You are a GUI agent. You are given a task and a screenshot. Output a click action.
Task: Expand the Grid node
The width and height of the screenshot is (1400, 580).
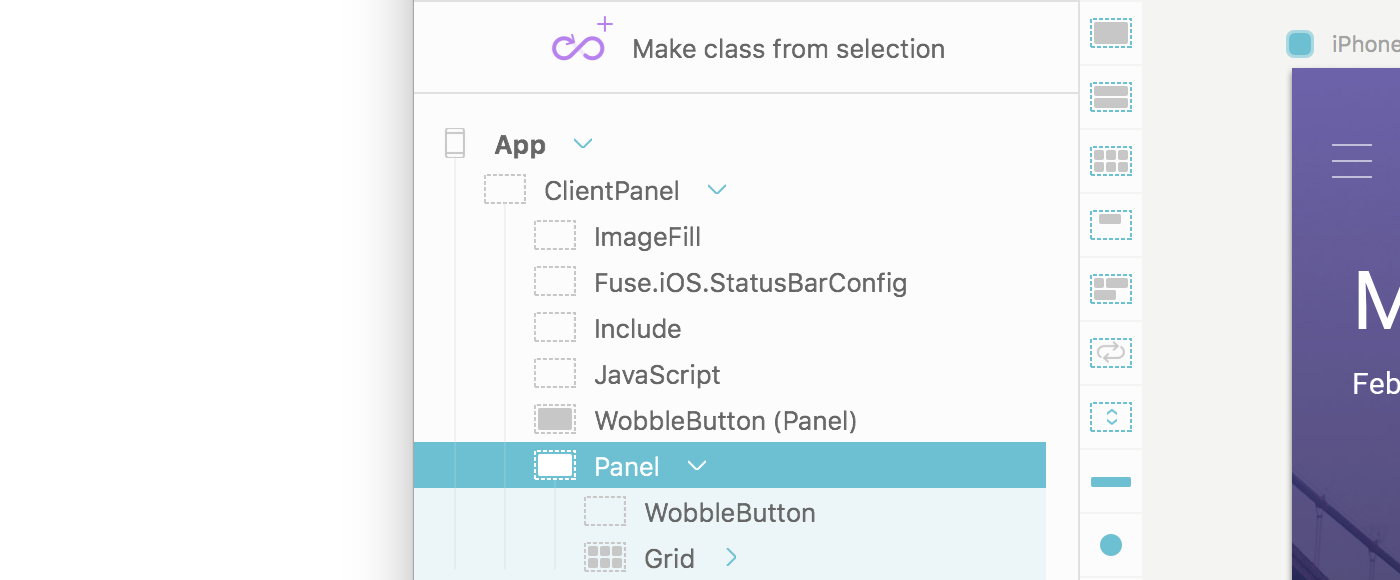coord(731,558)
